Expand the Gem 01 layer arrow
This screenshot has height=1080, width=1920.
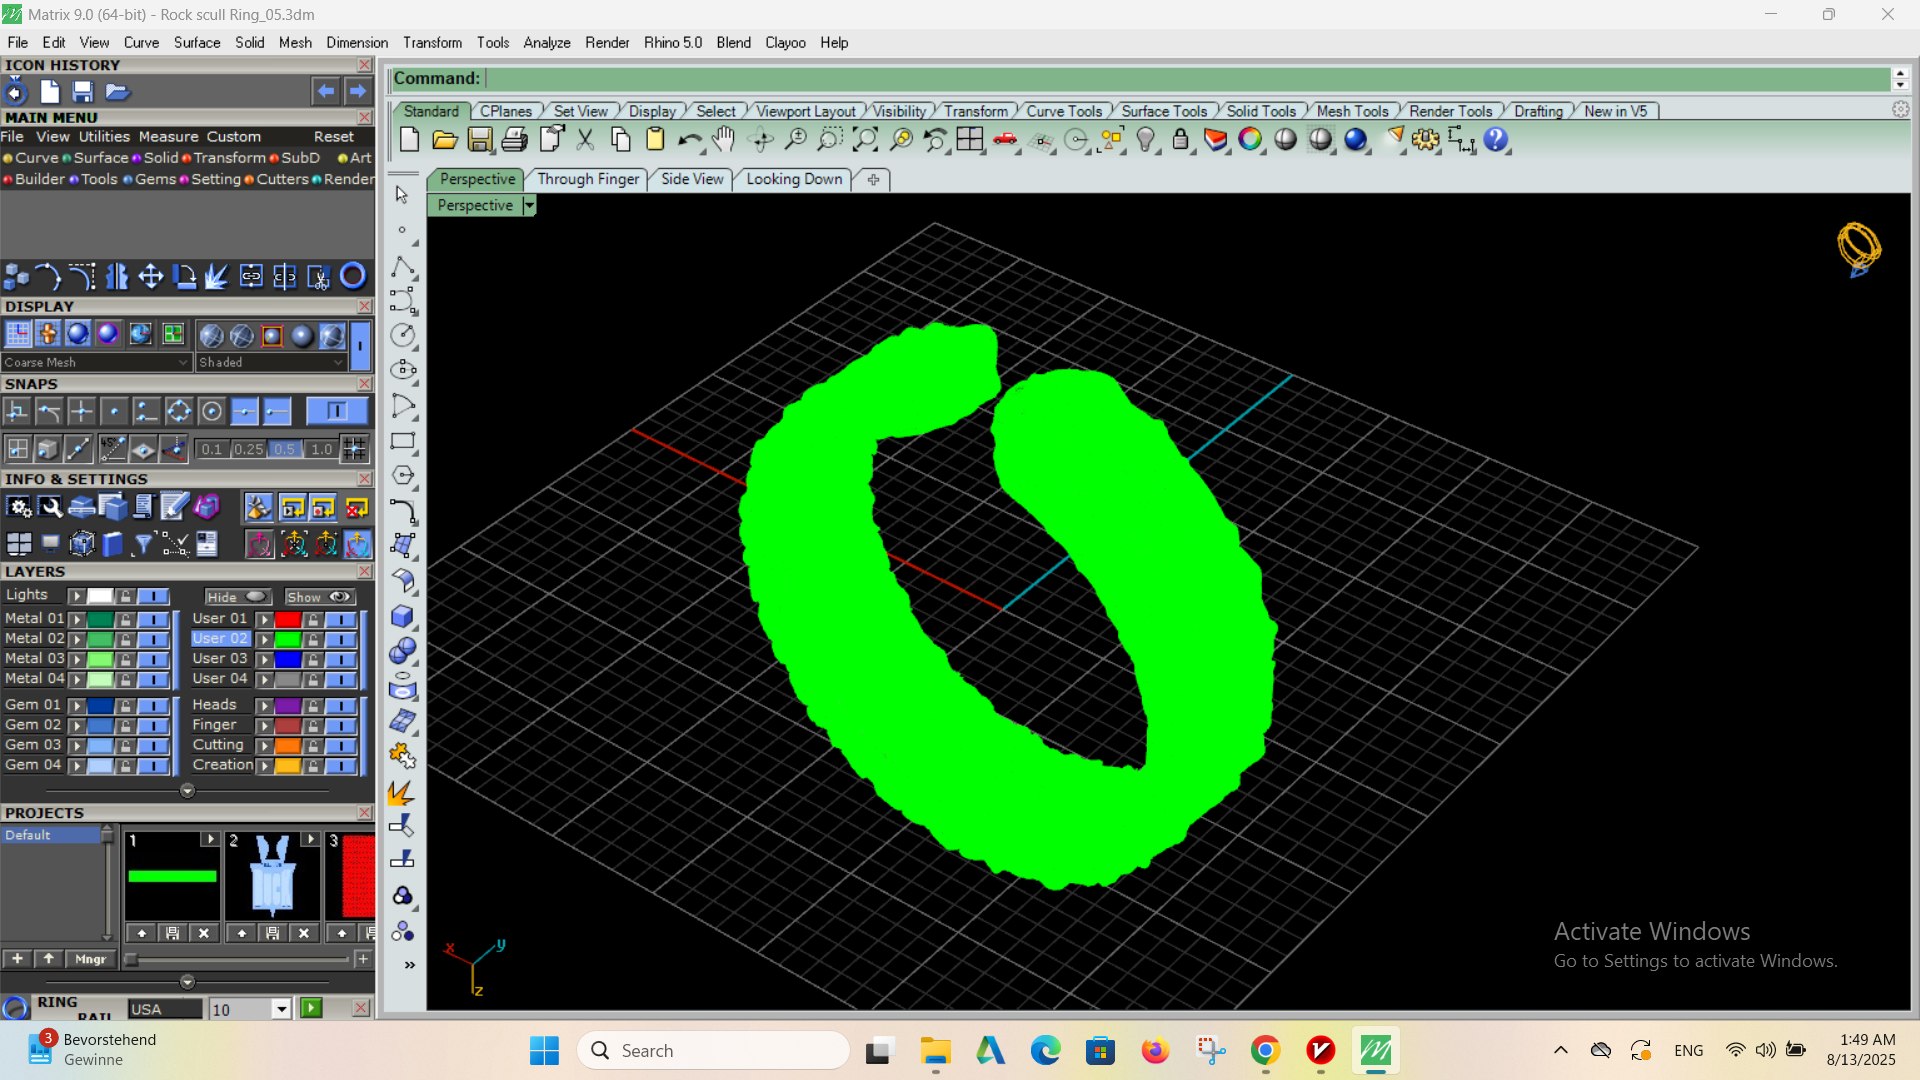pyautogui.click(x=76, y=706)
